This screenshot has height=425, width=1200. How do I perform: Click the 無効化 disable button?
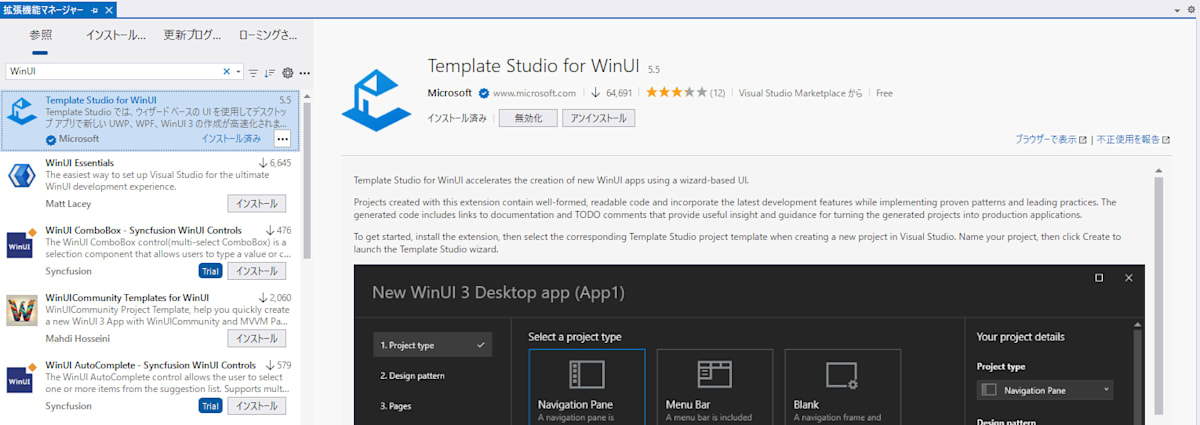pyautogui.click(x=528, y=118)
